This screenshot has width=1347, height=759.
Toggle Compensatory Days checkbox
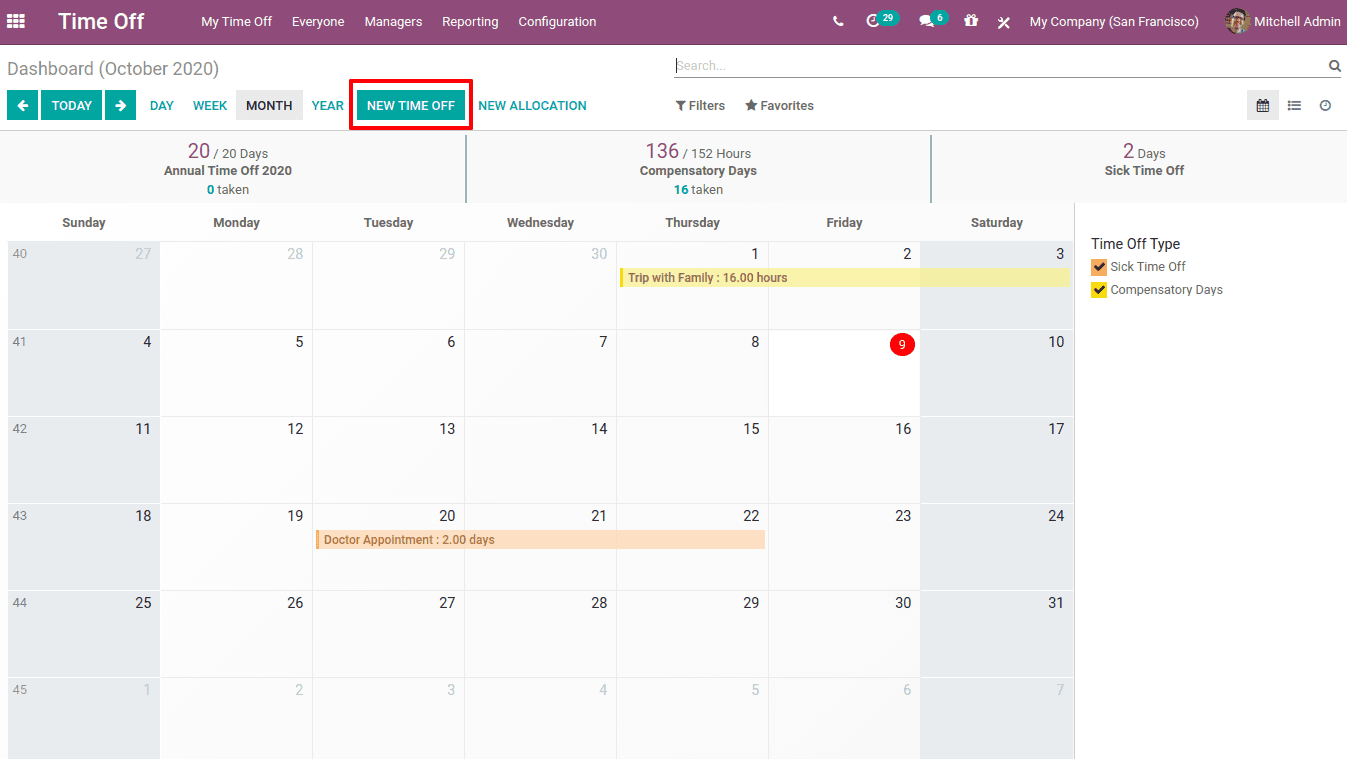pos(1099,290)
